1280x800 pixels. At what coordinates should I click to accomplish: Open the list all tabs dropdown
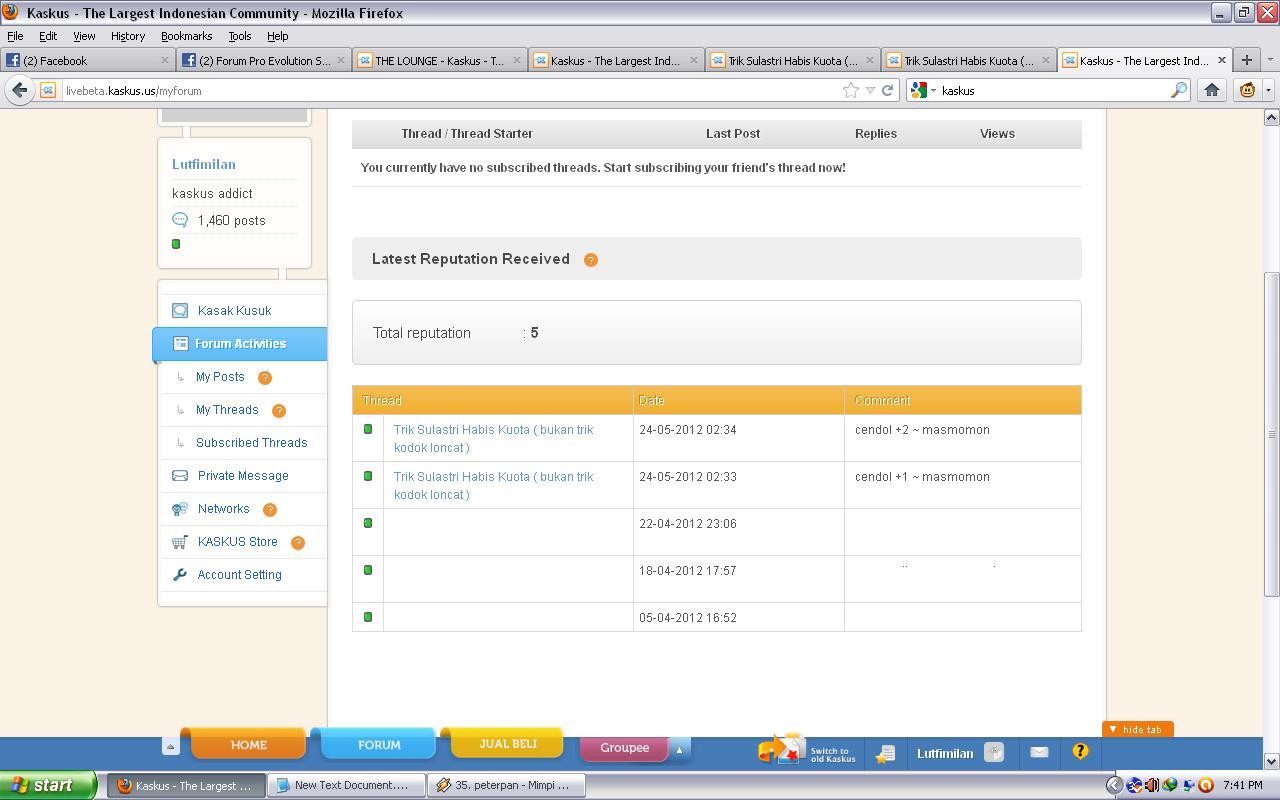pyautogui.click(x=1270, y=60)
